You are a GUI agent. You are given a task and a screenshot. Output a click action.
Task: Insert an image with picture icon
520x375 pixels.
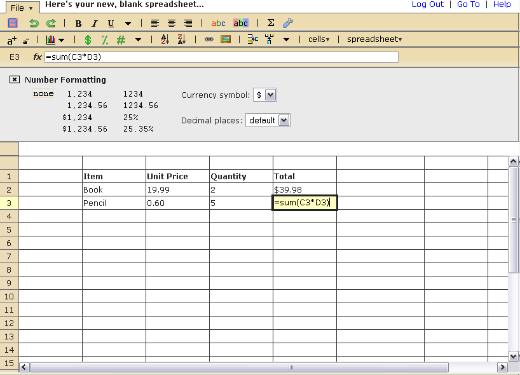click(x=226, y=39)
